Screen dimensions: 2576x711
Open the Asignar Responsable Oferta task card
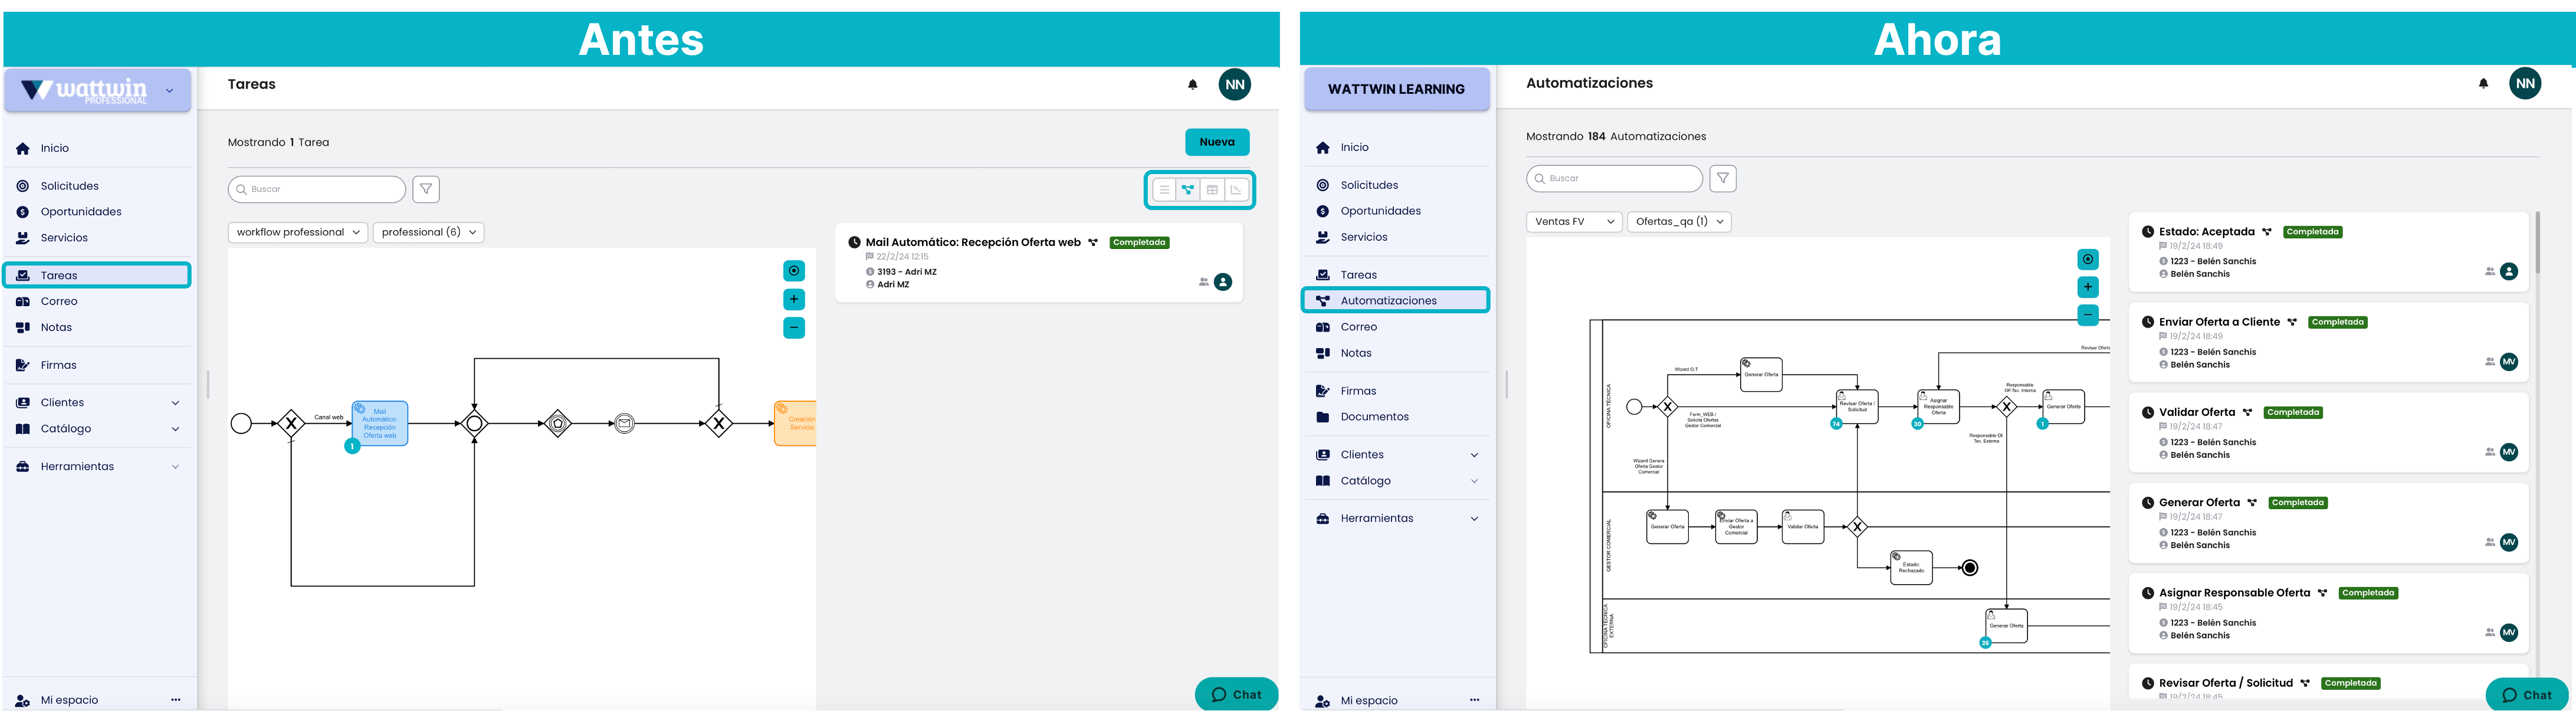click(x=2328, y=613)
